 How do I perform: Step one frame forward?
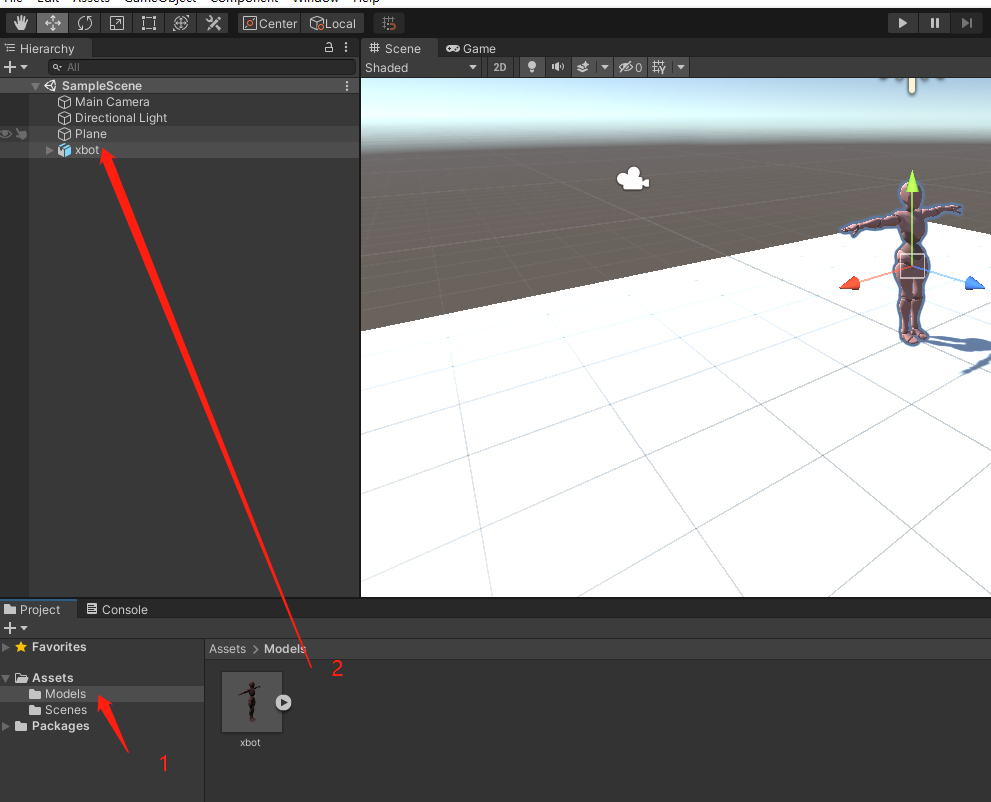pos(967,23)
